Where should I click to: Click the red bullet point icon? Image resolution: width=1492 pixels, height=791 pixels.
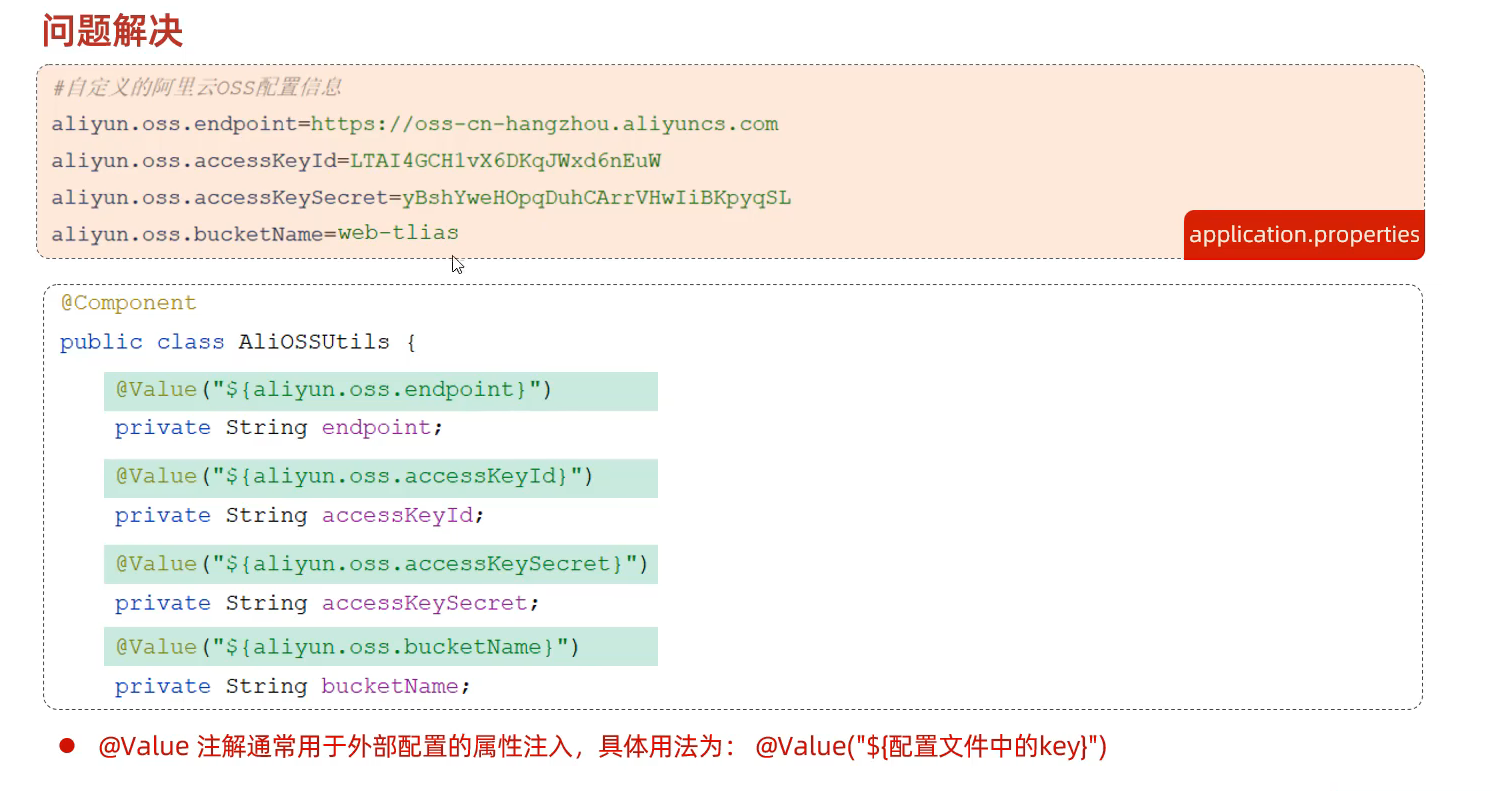(x=68, y=746)
